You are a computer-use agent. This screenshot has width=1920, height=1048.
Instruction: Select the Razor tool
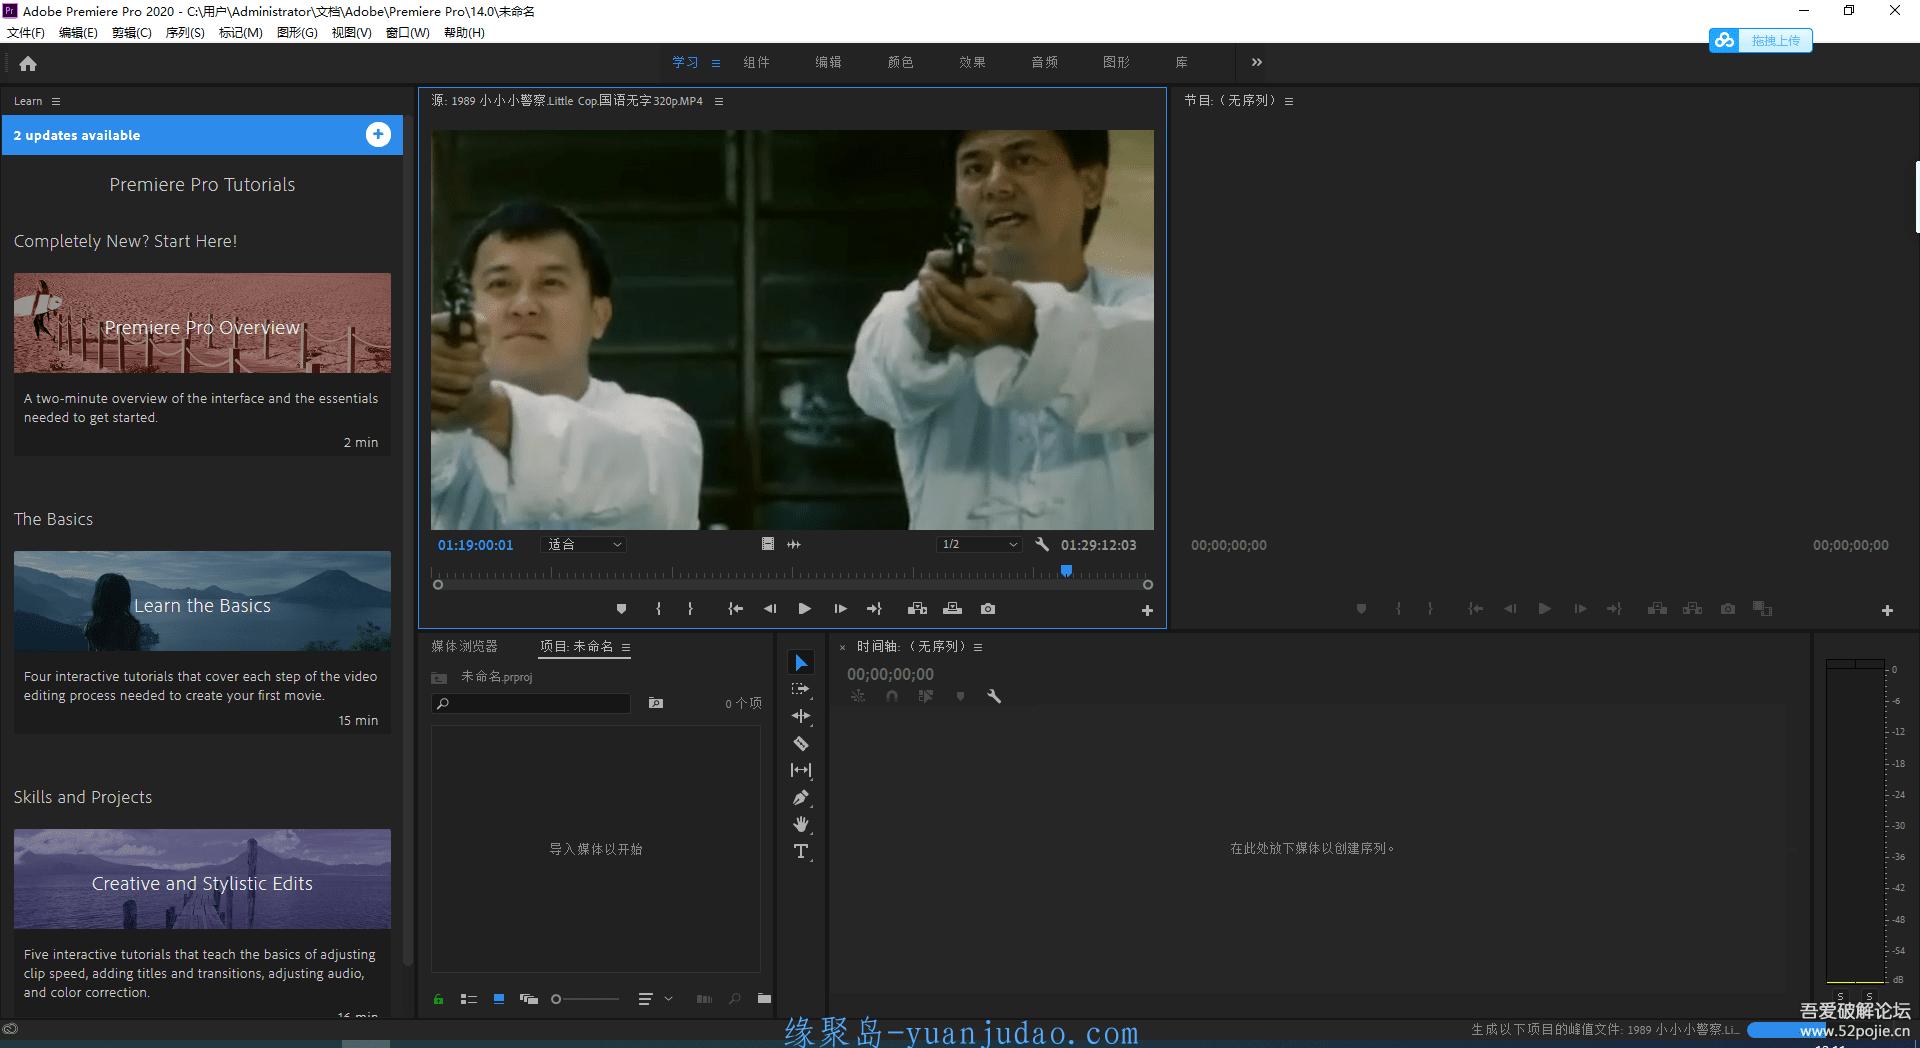point(801,743)
